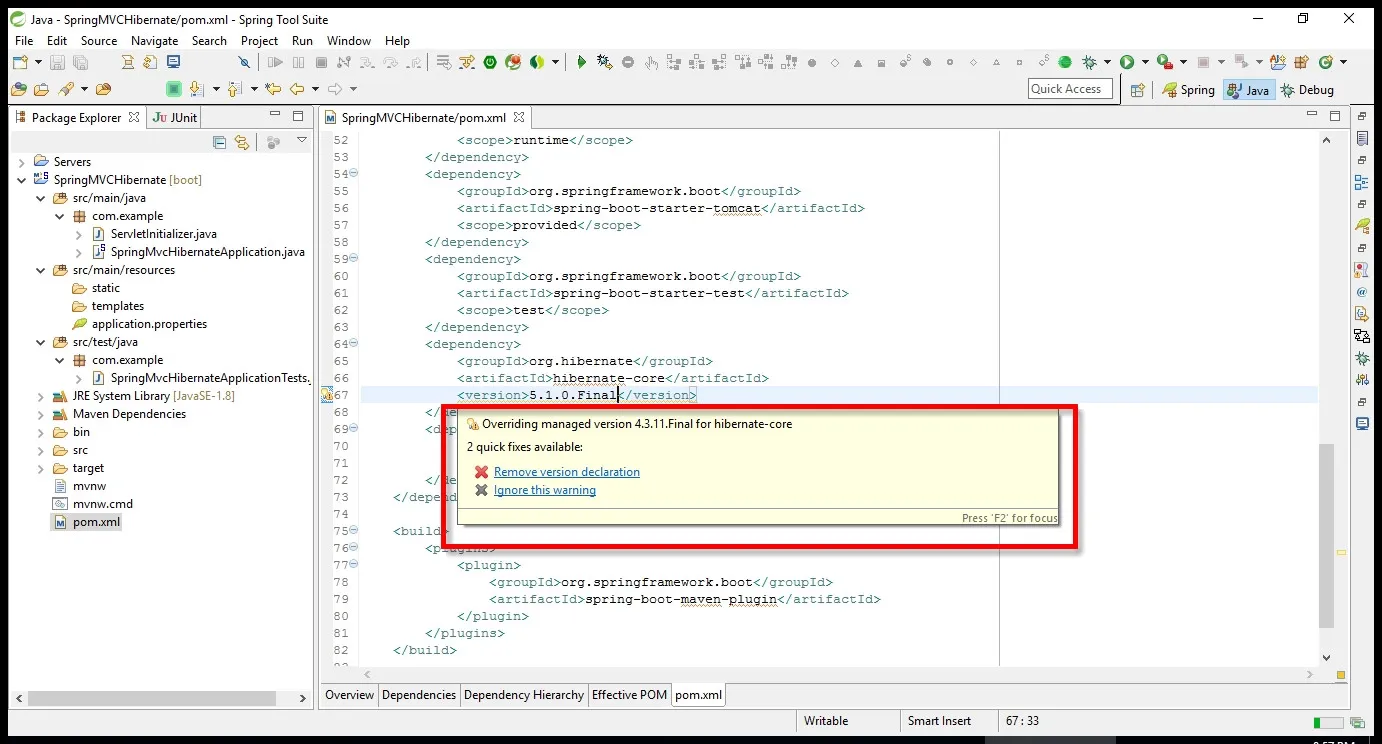
Task: Click the Save icon in the toolbar
Action: coord(55,62)
